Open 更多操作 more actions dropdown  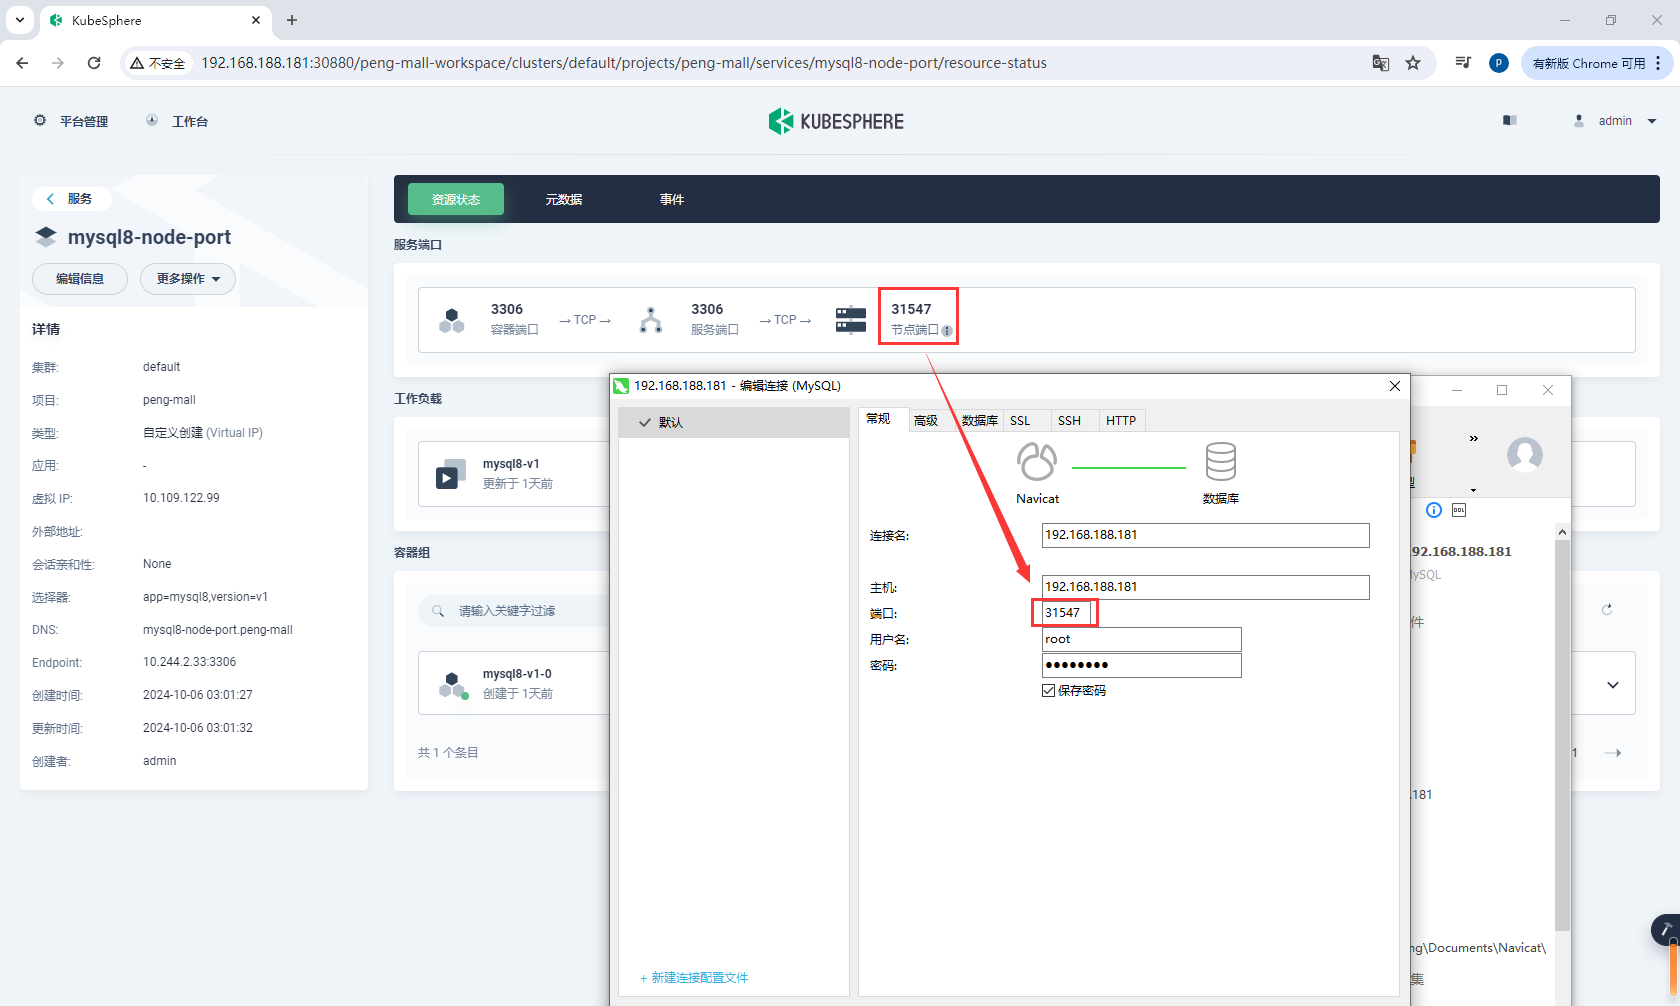[188, 279]
